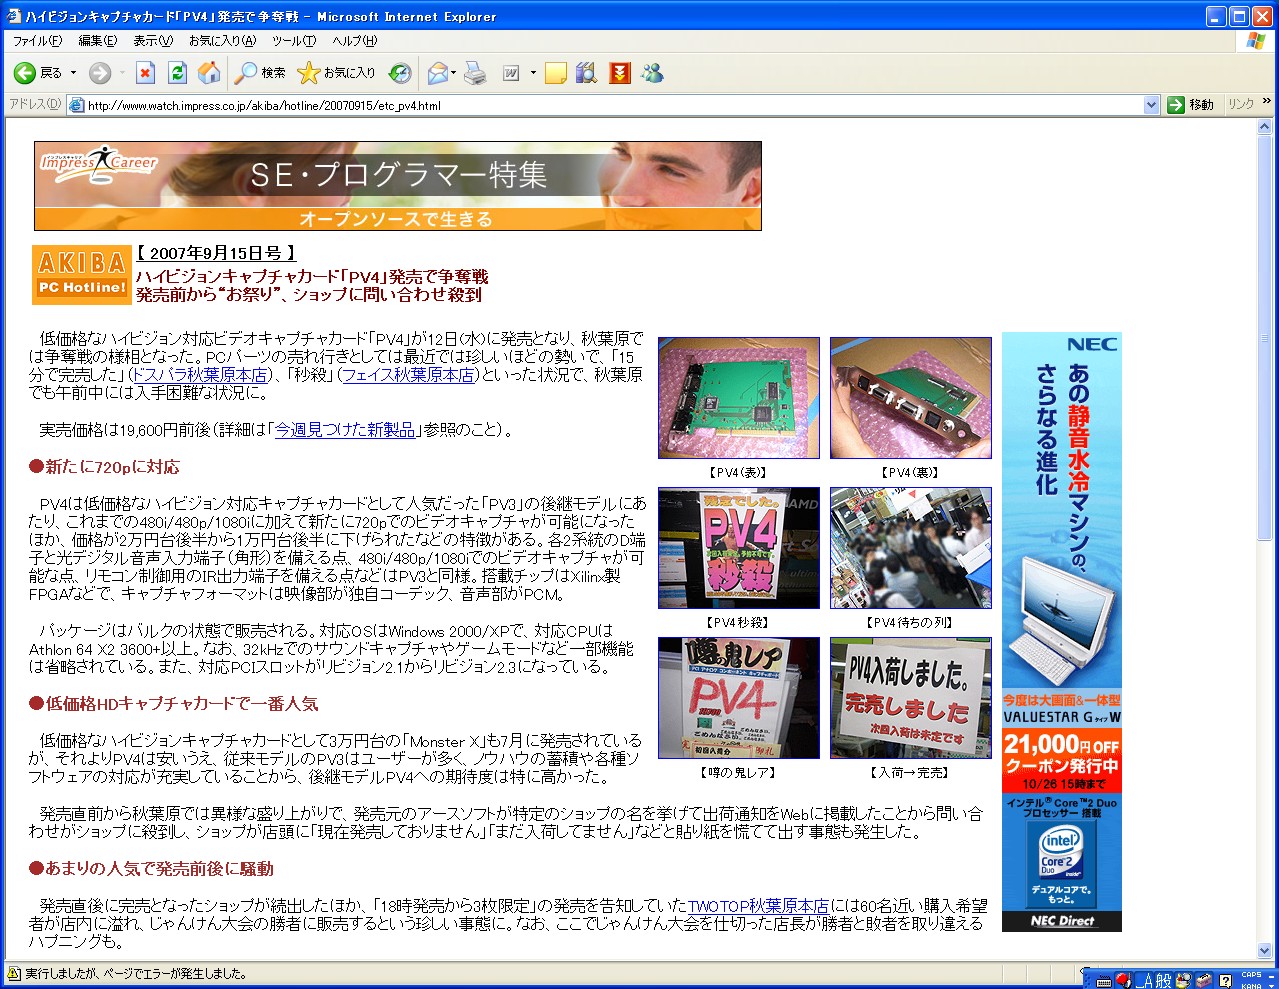
Task: Open the PV4秒殺 sign photo thumbnail
Action: (739, 548)
